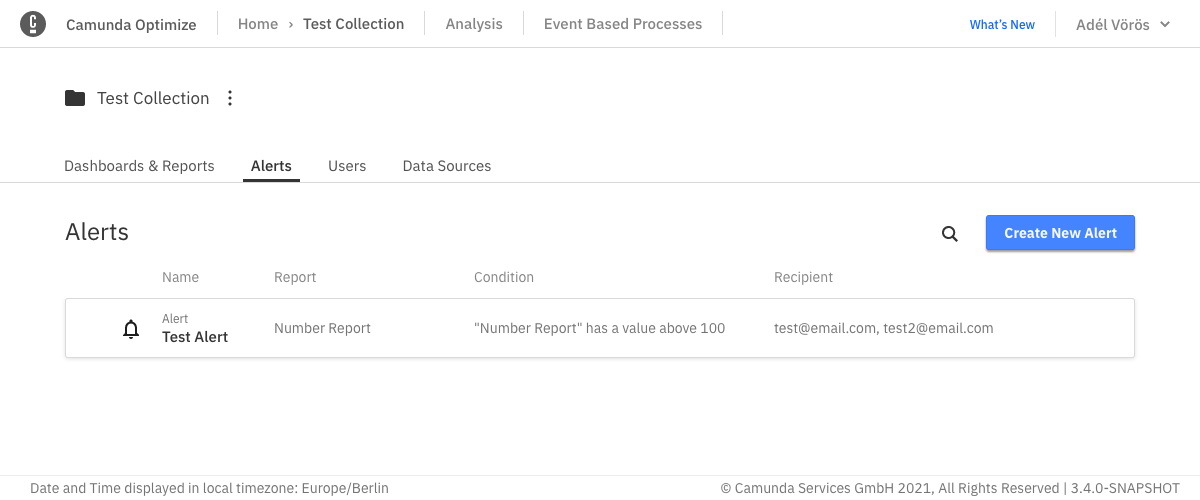Click the Camunda Optimize app title
The image size is (1200, 500).
click(131, 24)
